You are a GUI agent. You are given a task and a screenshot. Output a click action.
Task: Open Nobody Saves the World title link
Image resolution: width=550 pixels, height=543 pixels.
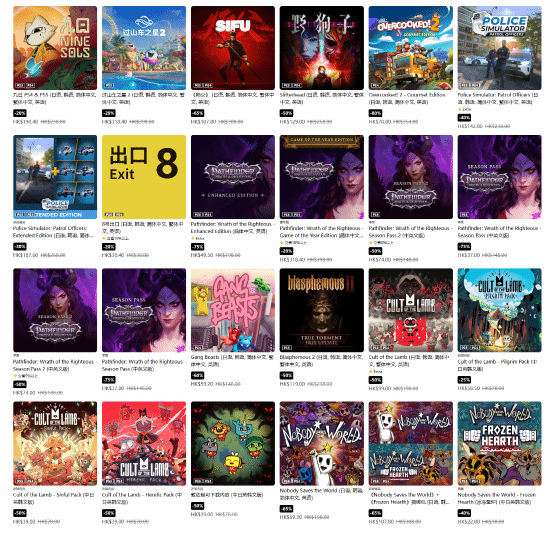click(321, 494)
